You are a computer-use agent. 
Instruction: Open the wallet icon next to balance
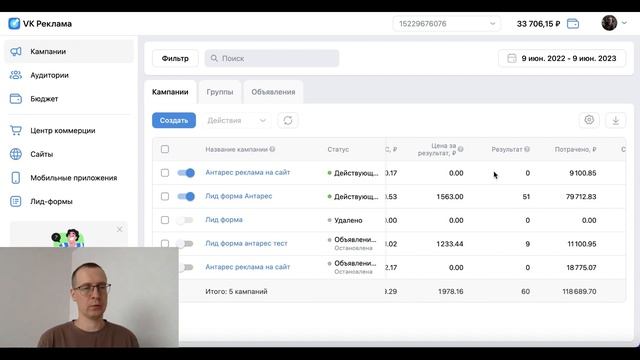point(573,24)
